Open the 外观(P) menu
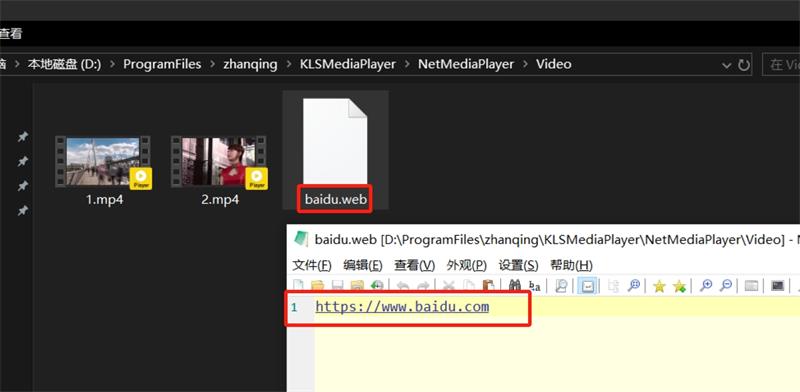This screenshot has height=392, width=800. pos(467,265)
